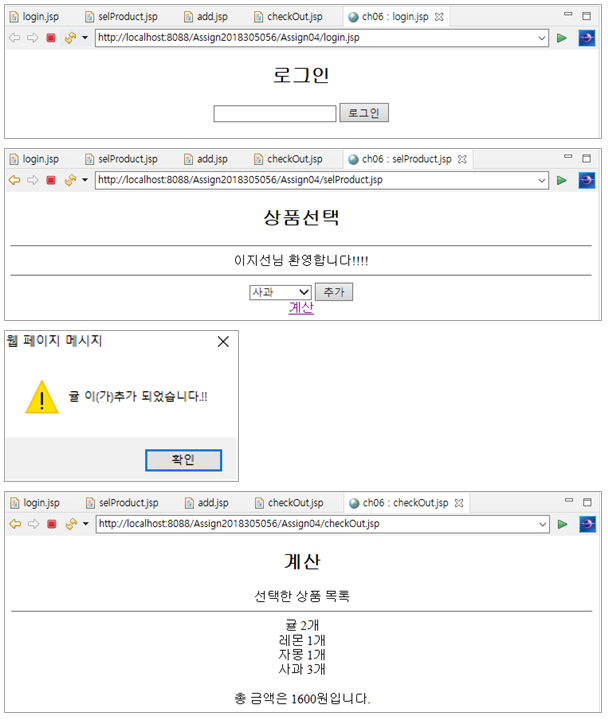Minimize the selProduct.jsp browser panel
The width and height of the screenshot is (608, 720).
[568, 157]
